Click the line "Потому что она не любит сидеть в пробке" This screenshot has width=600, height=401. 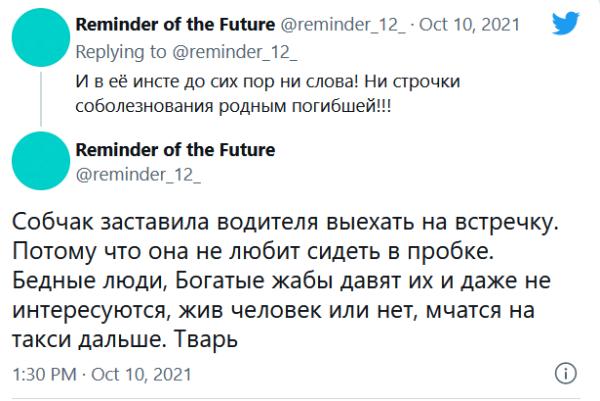[x=253, y=251]
